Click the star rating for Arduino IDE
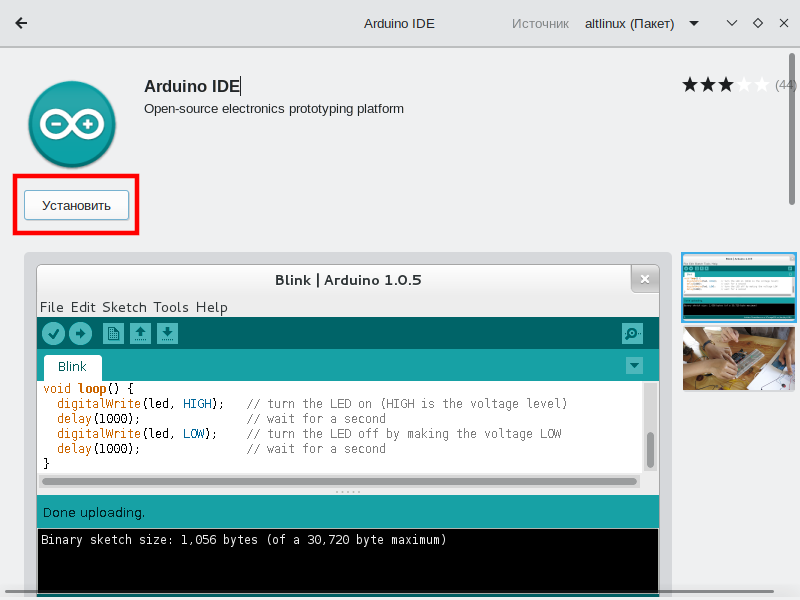 pyautogui.click(x=726, y=85)
